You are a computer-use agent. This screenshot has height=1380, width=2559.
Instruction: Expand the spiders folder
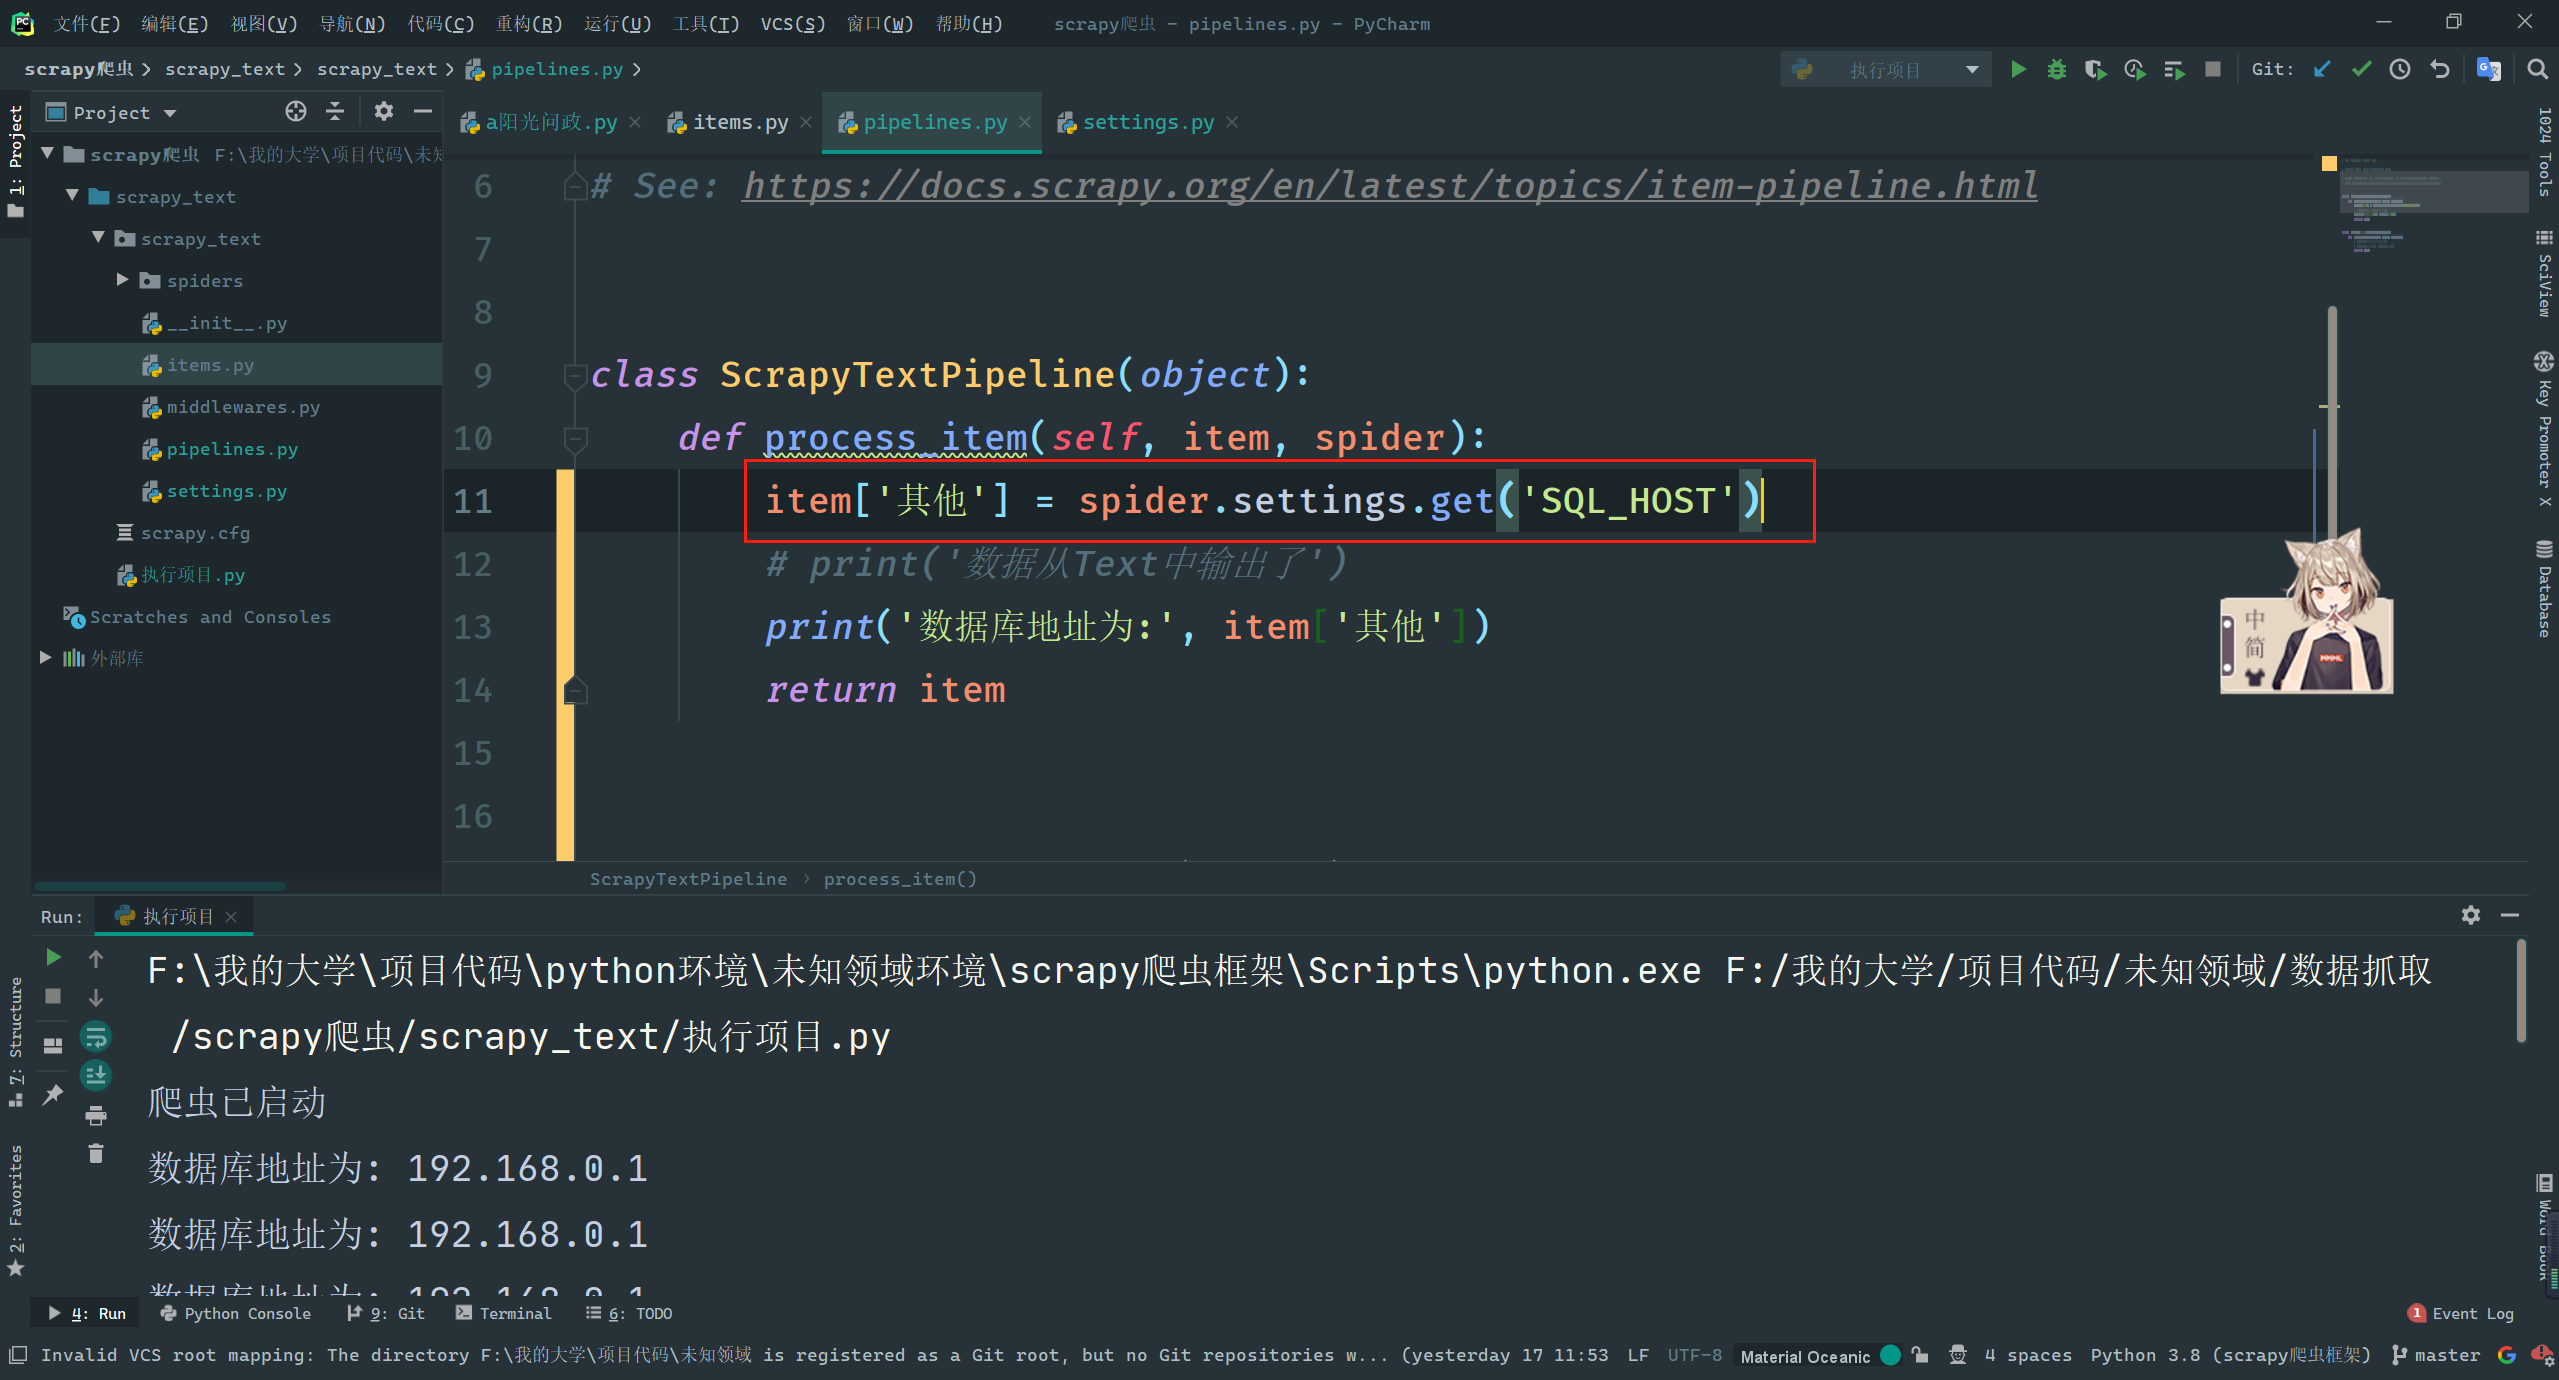point(122,280)
